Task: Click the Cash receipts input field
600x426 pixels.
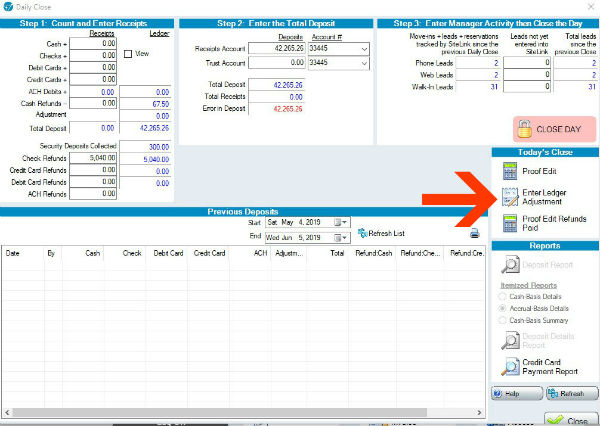Action: (93, 44)
